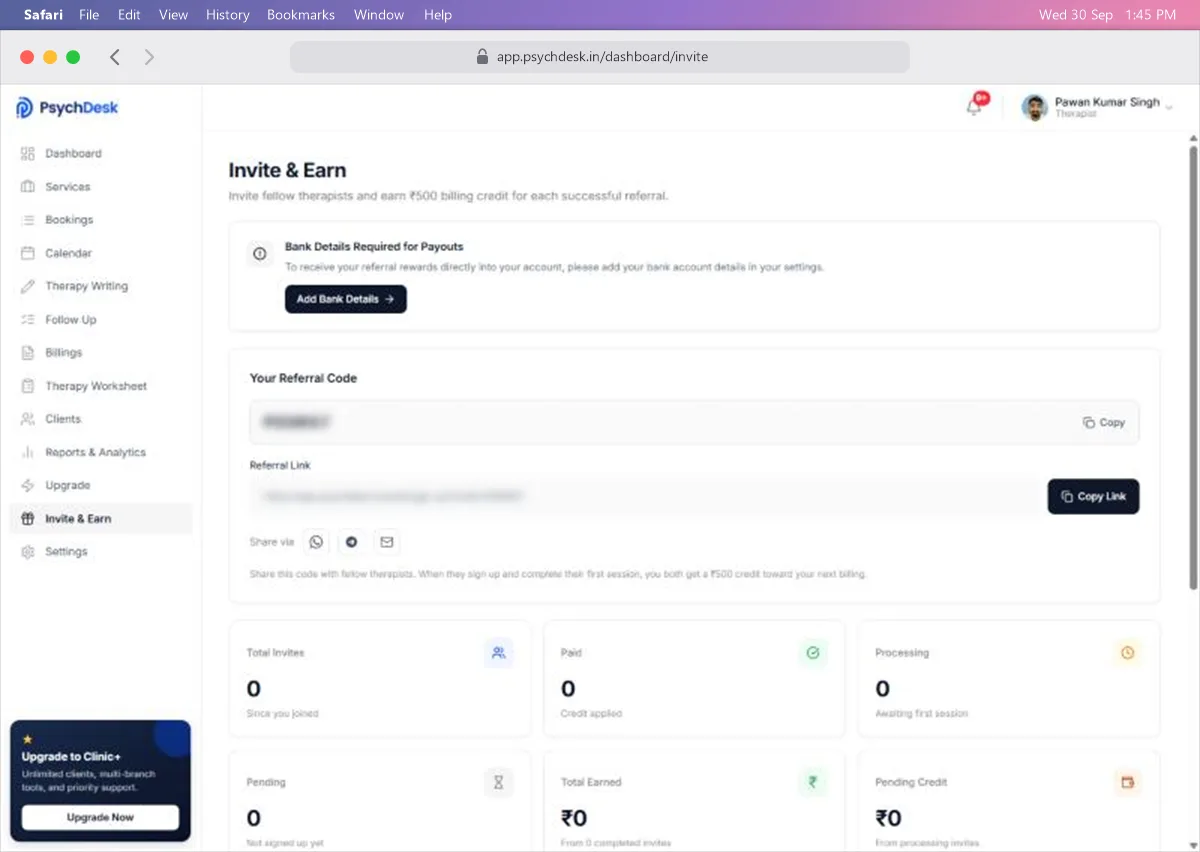Click the Processing clock icon
This screenshot has height=852, width=1200.
tap(1127, 653)
